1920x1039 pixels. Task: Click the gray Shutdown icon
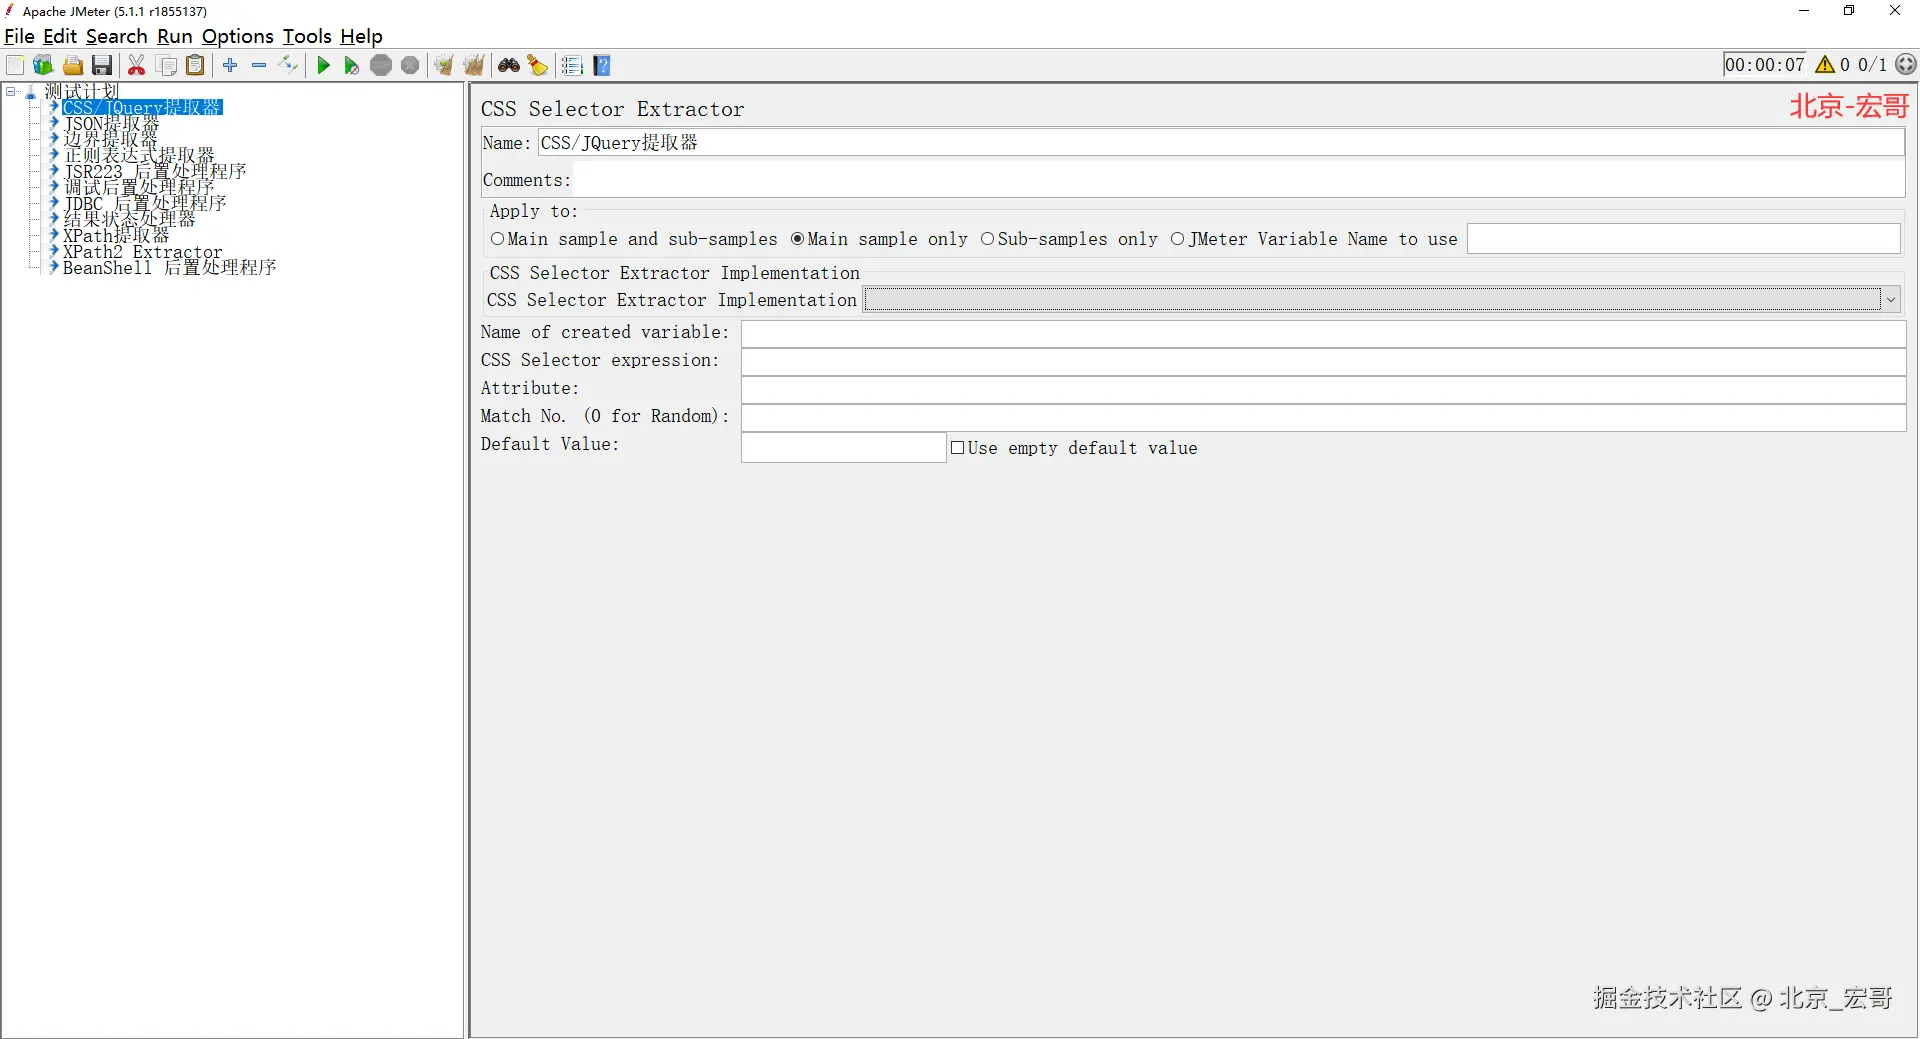(410, 65)
